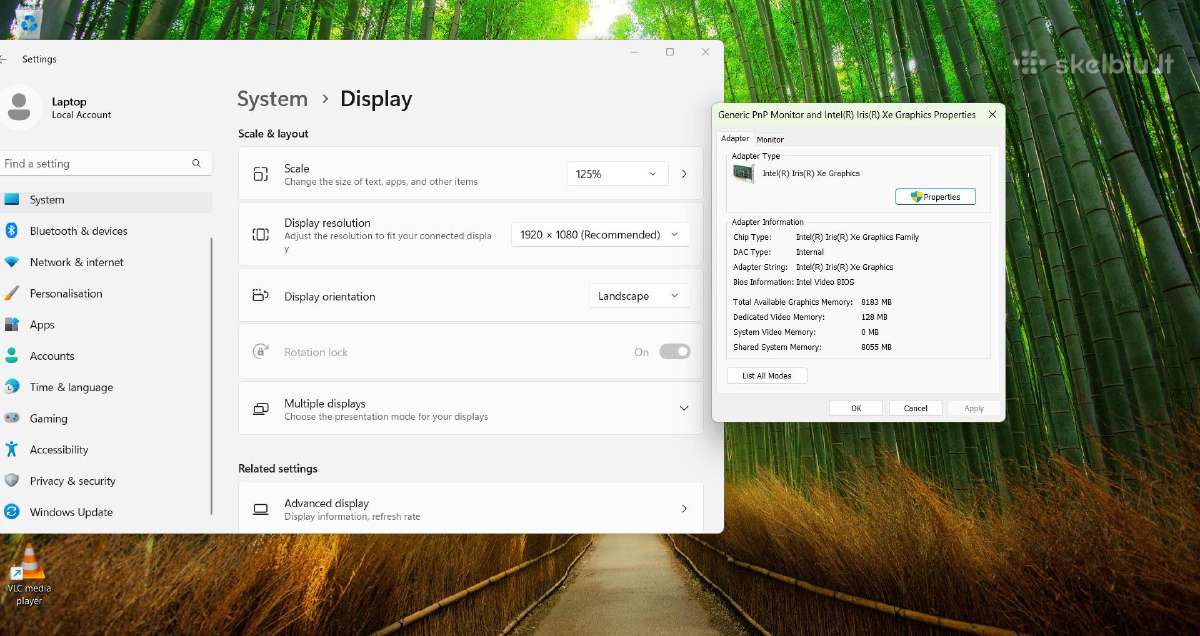1200x636 pixels.
Task: Open the Scale 125% dropdown
Action: point(617,174)
